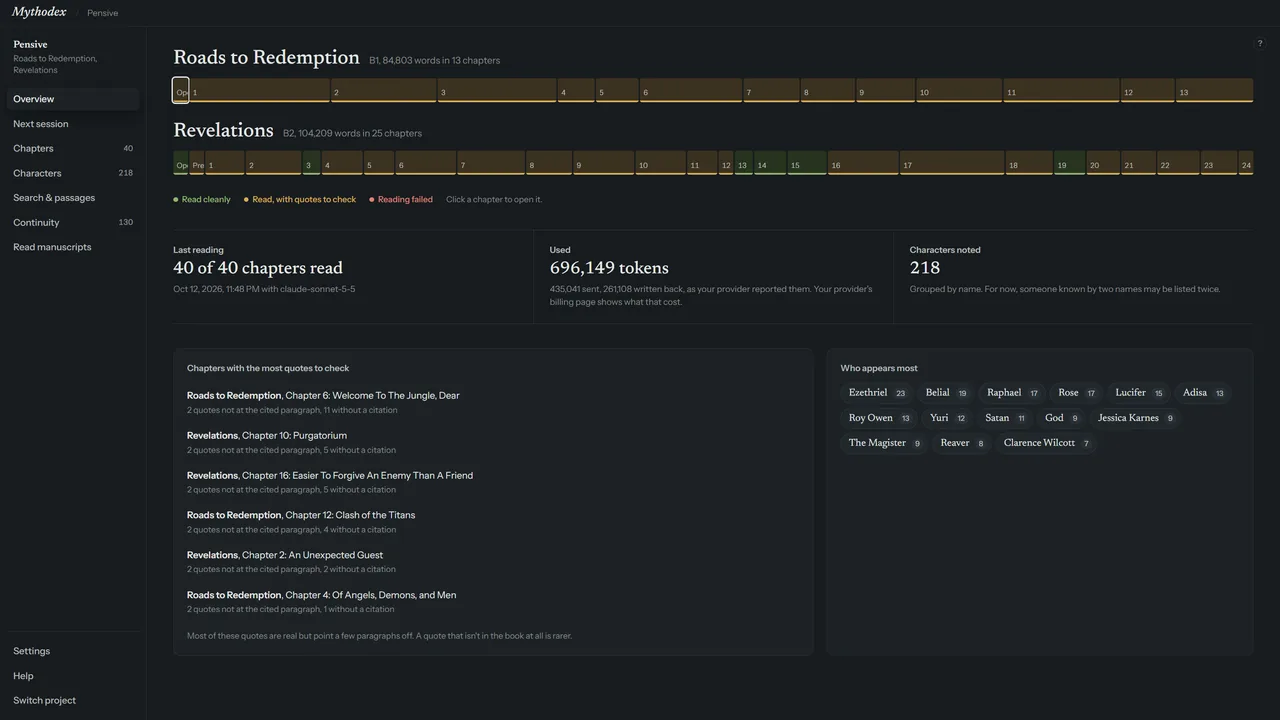Open the Raphael character chip
The width and height of the screenshot is (1280, 720).
[x=1013, y=393]
